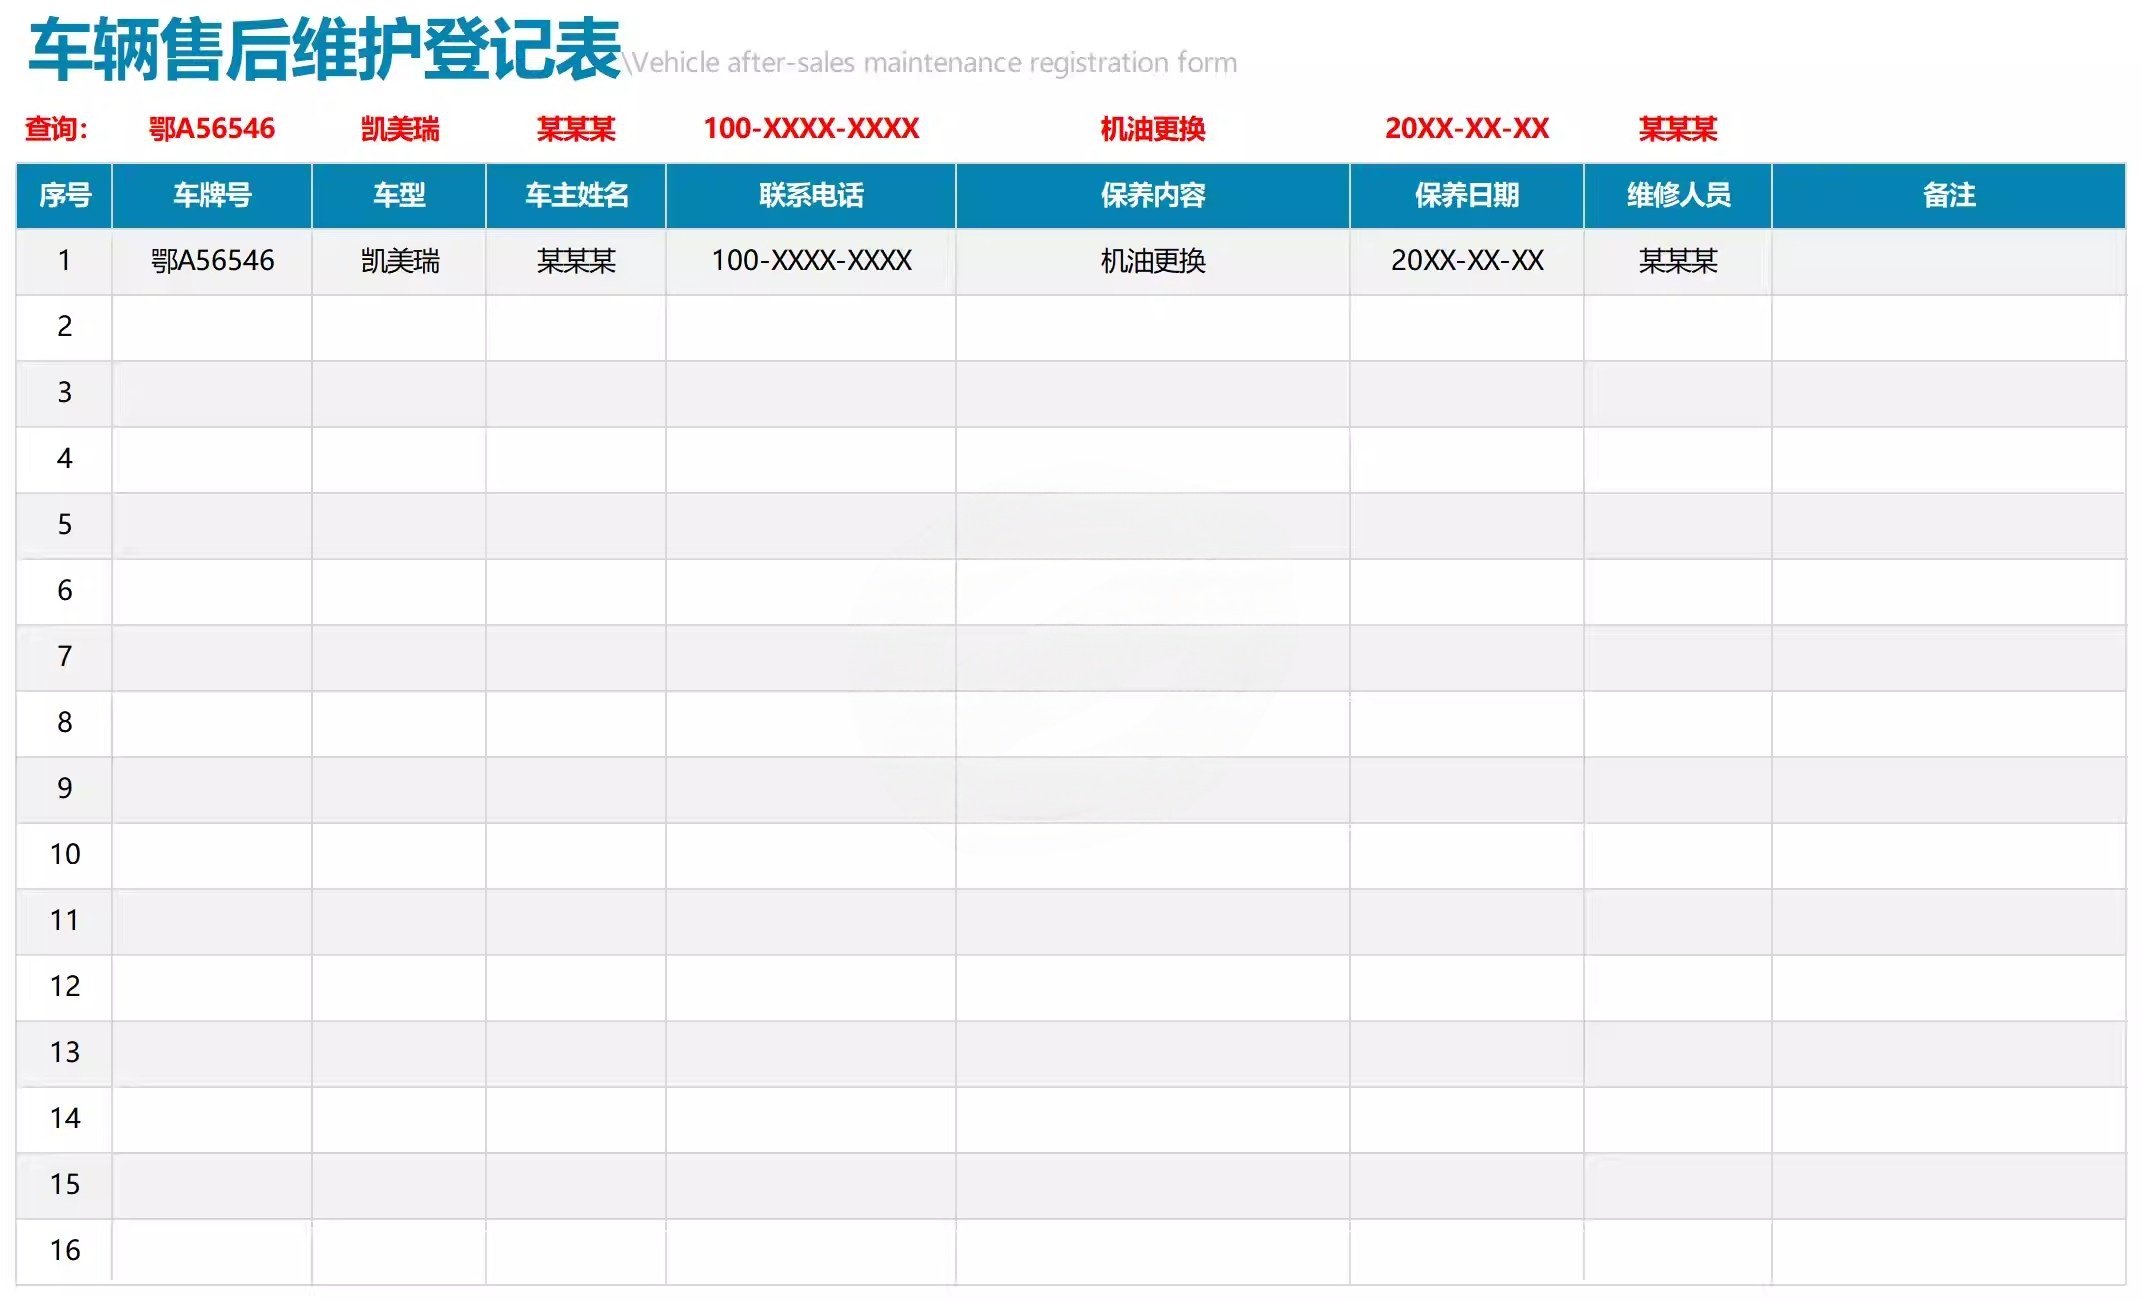Image resolution: width=2142 pixels, height=1301 pixels.
Task: Click empty 备注 cell in row 1
Action: tap(1949, 261)
